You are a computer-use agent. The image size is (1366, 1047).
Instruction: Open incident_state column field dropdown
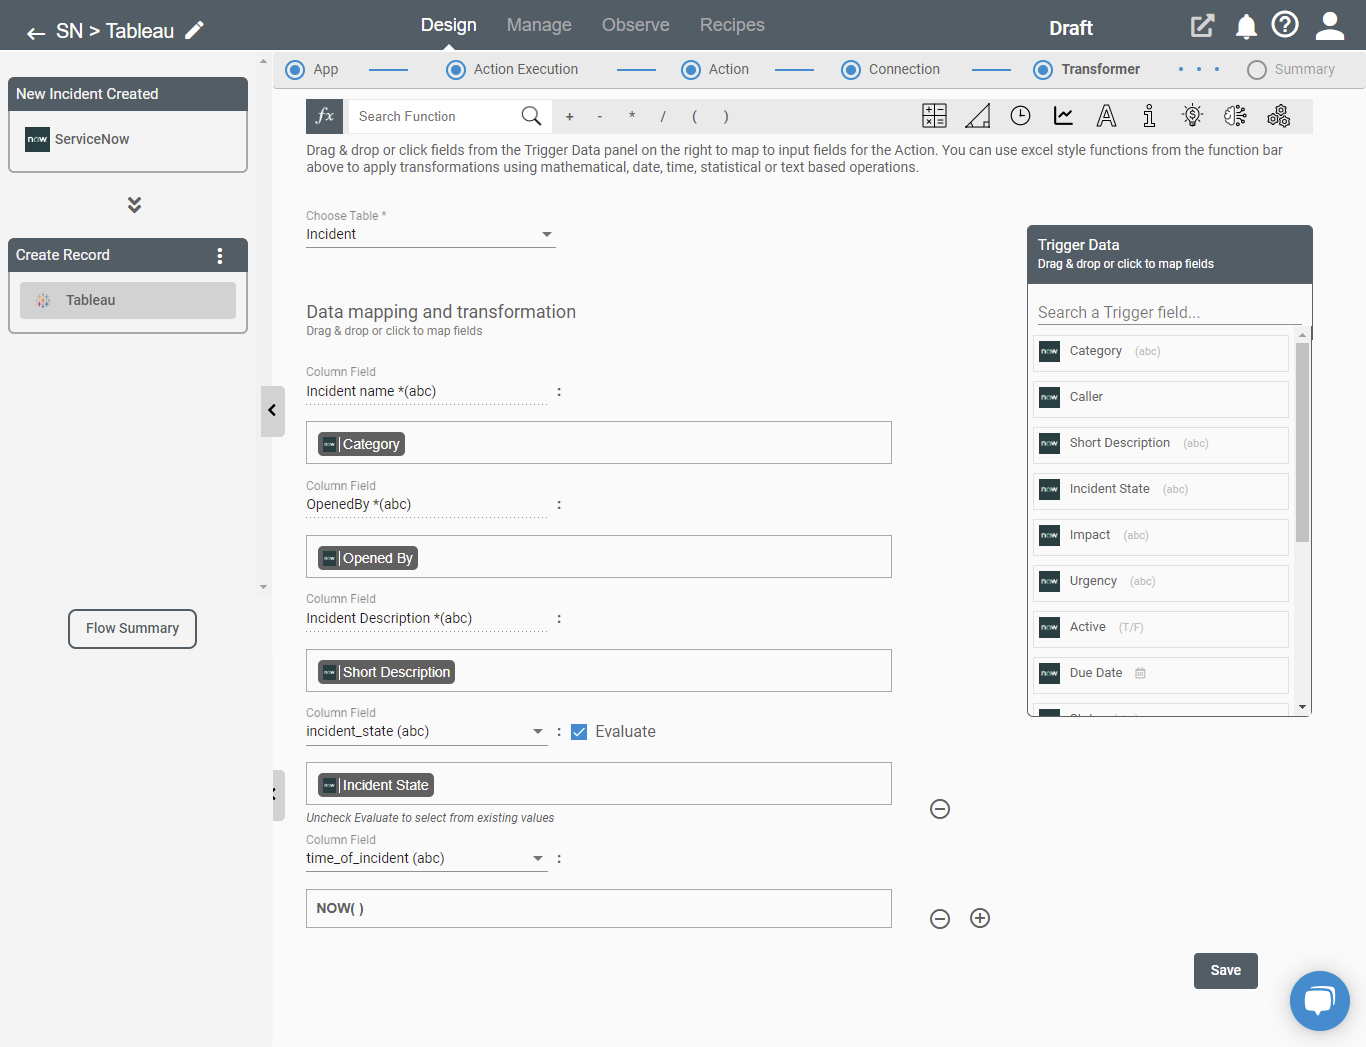427,732
